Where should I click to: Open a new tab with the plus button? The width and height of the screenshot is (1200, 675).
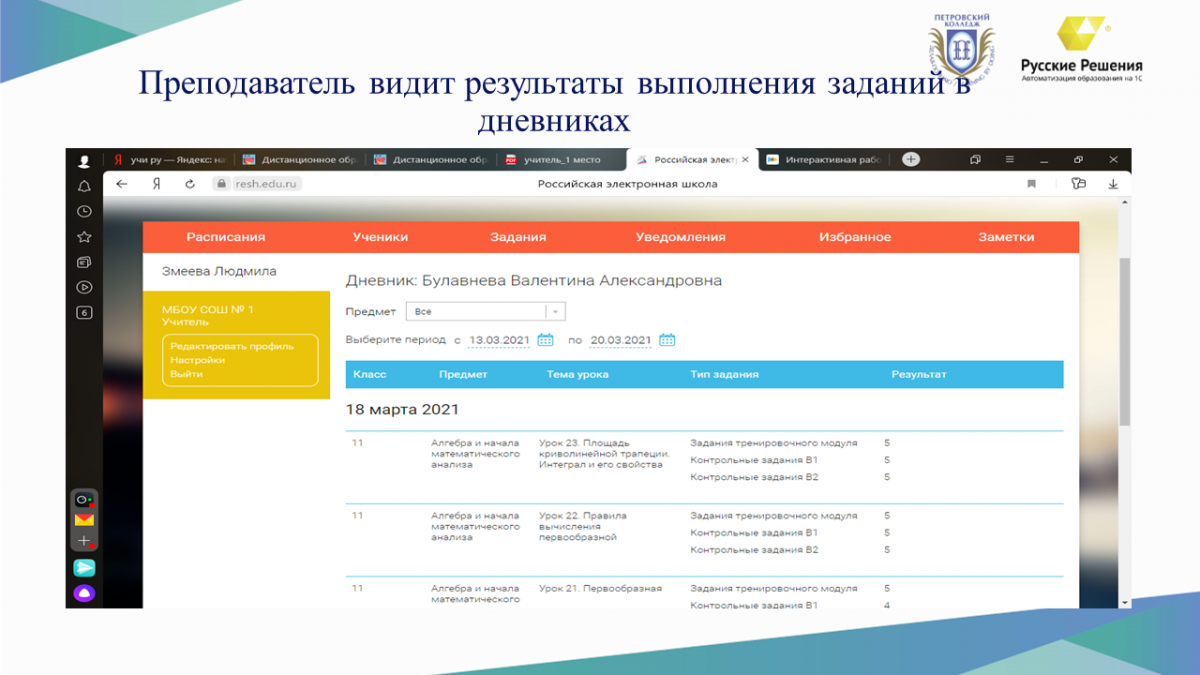point(910,159)
